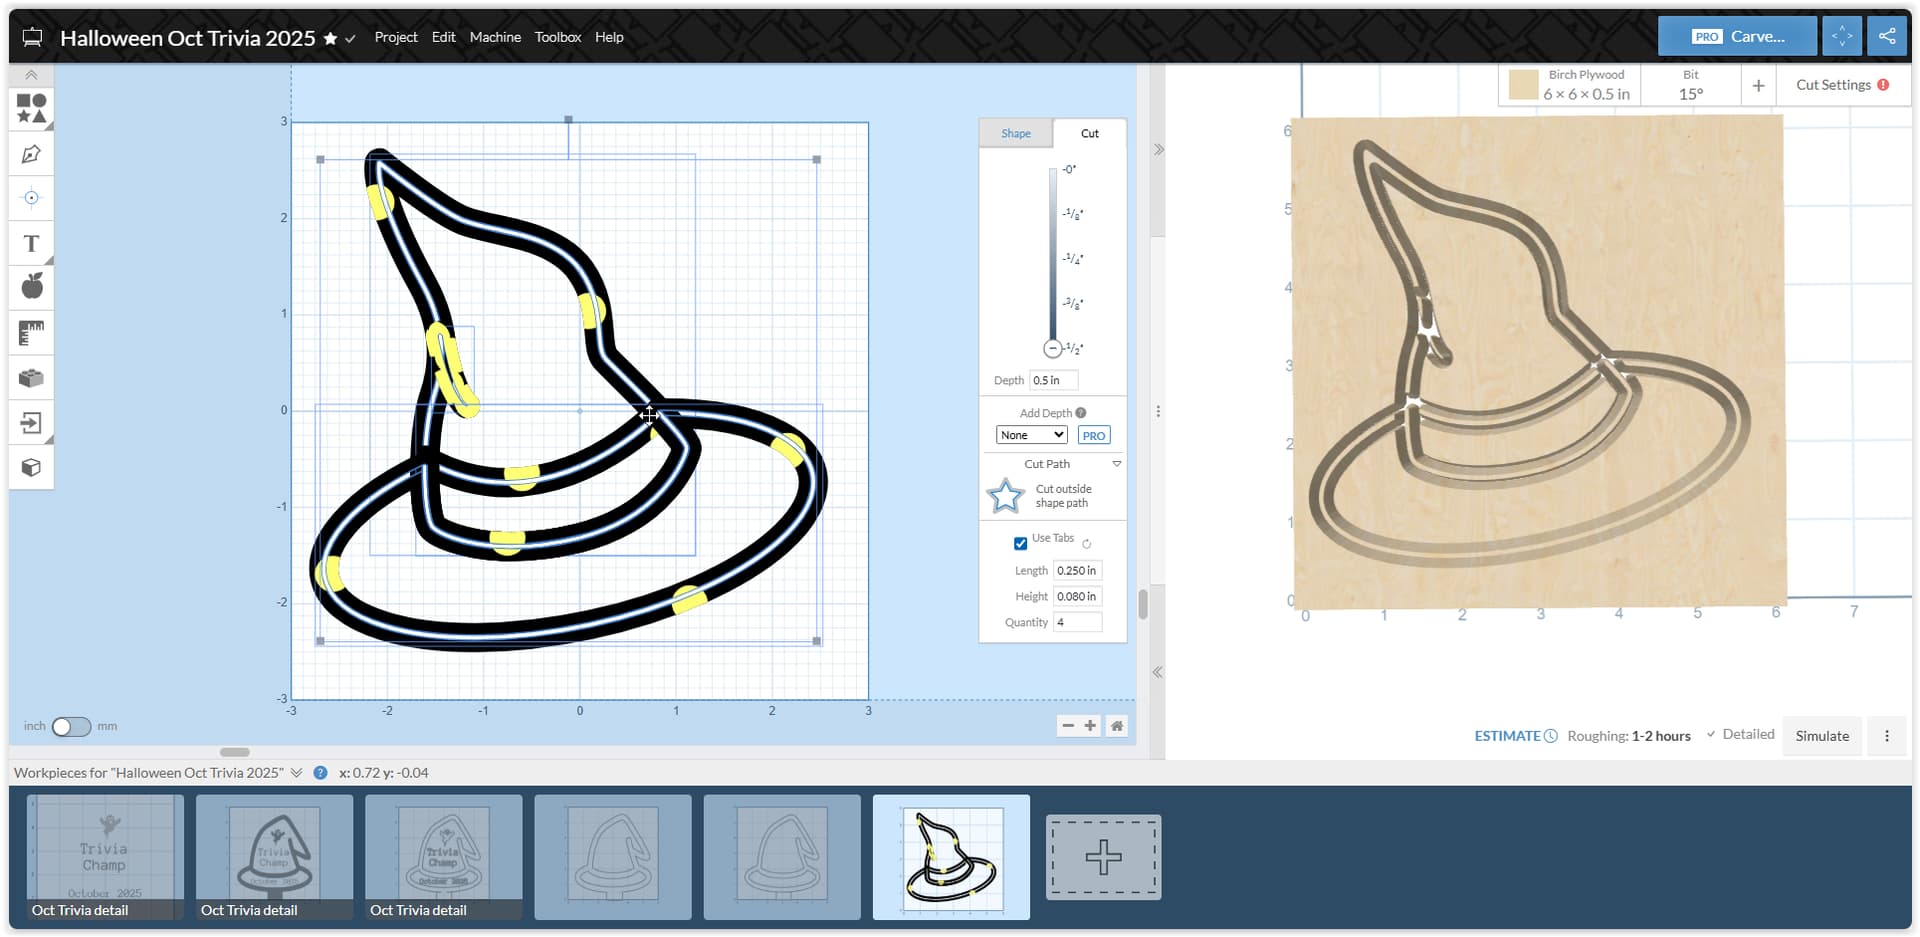
Task: Reset canvas view with home icon
Action: tap(1117, 726)
